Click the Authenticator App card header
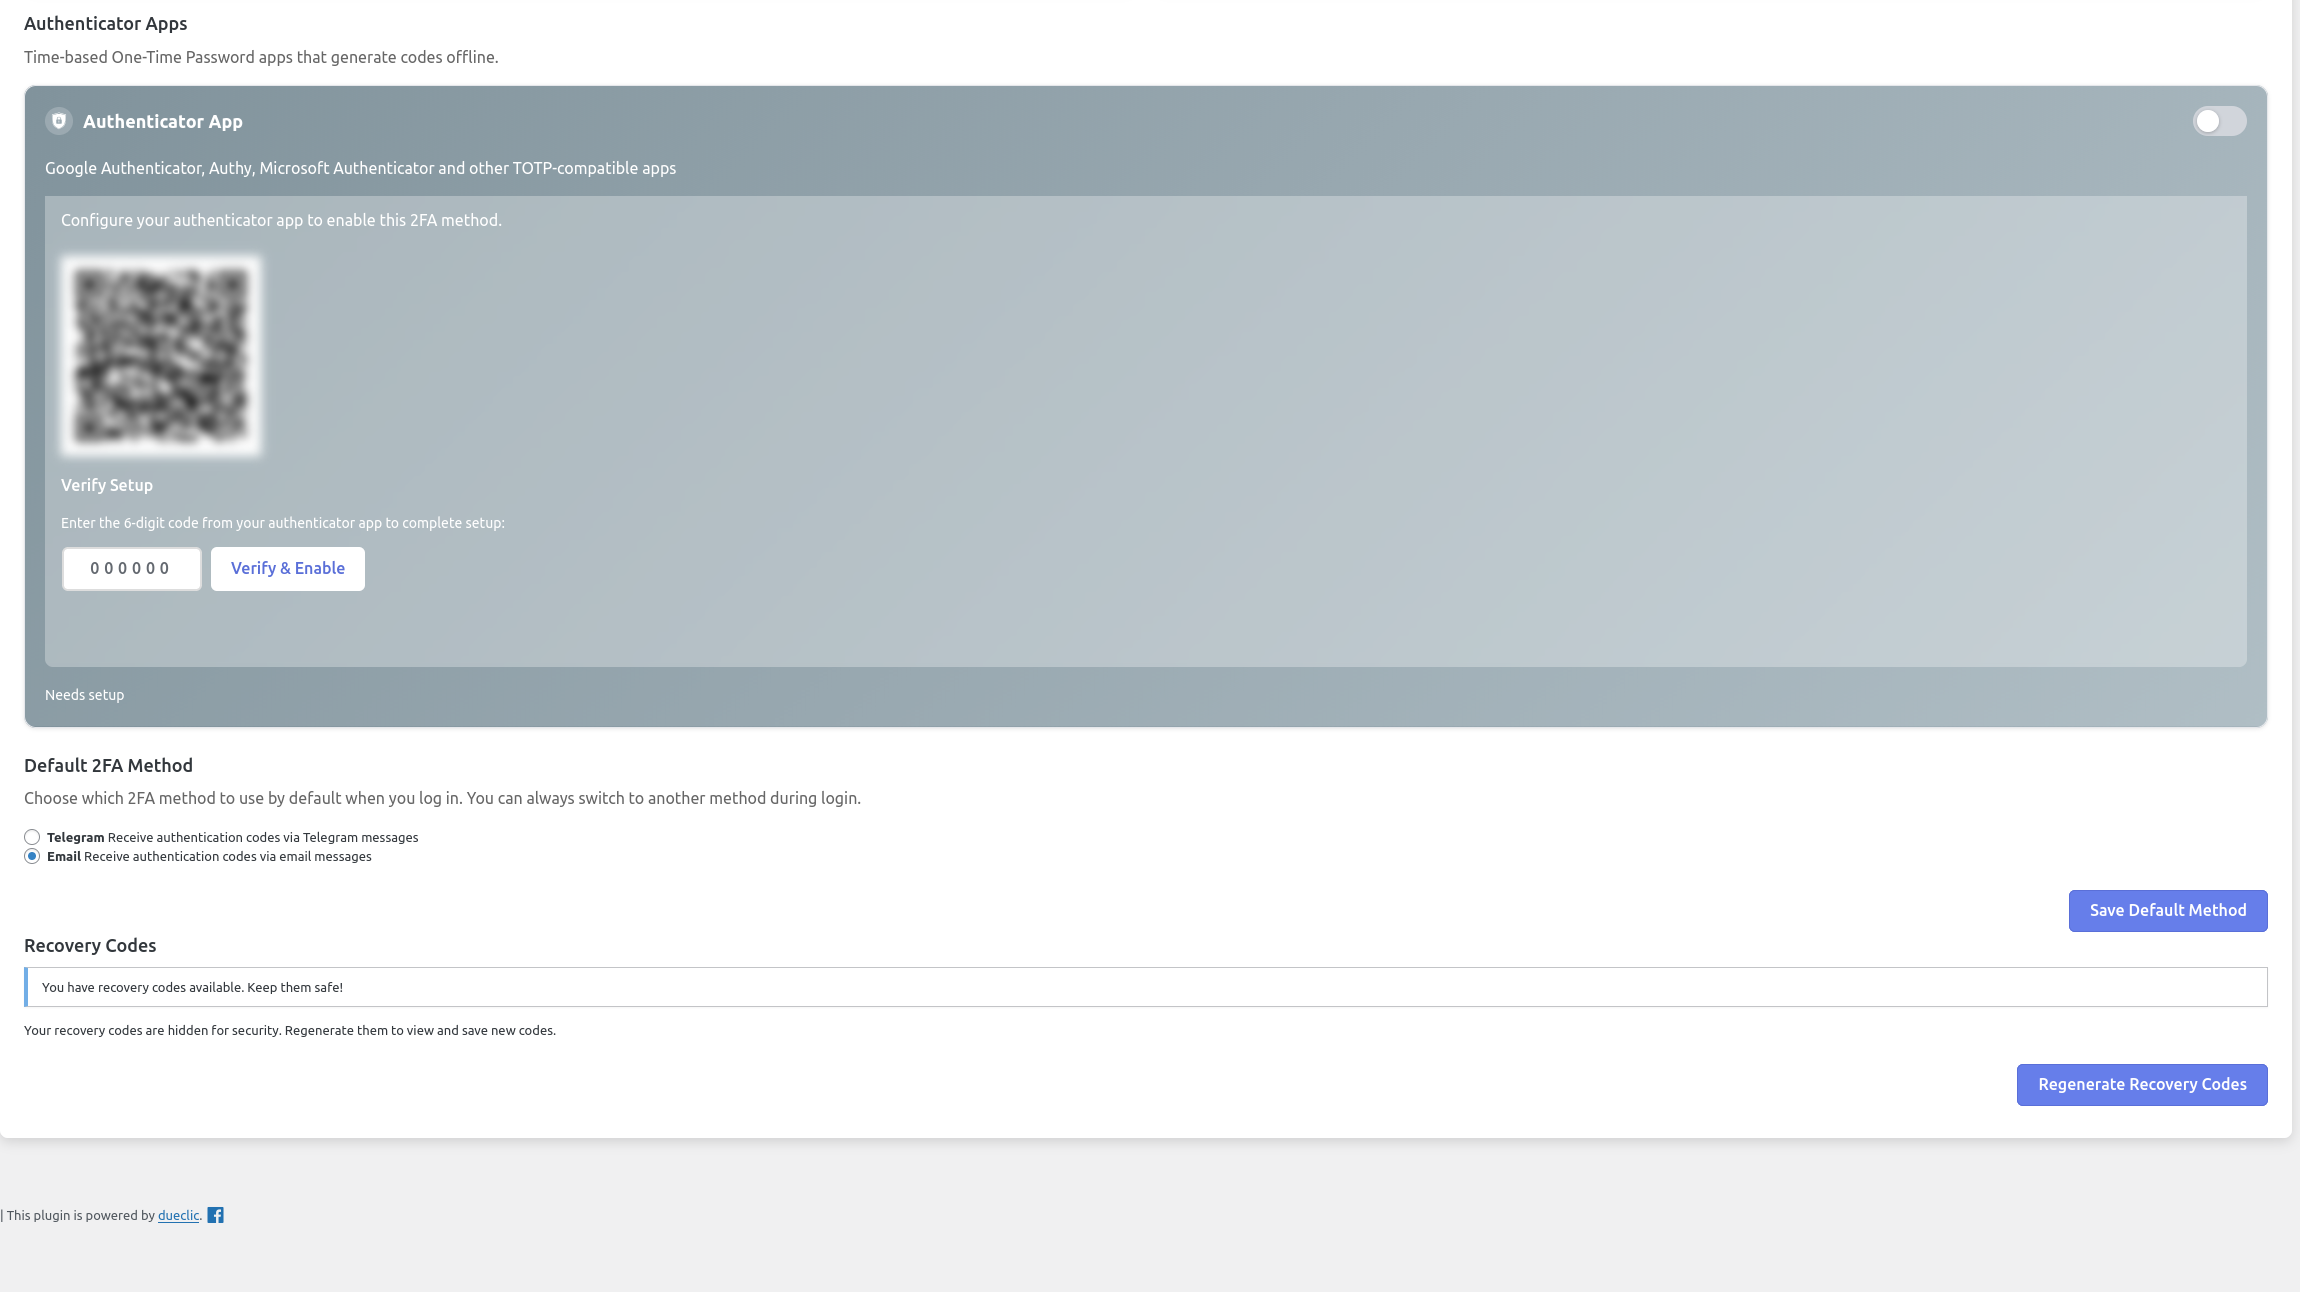Viewport: 2300px width, 1292px height. click(163, 121)
